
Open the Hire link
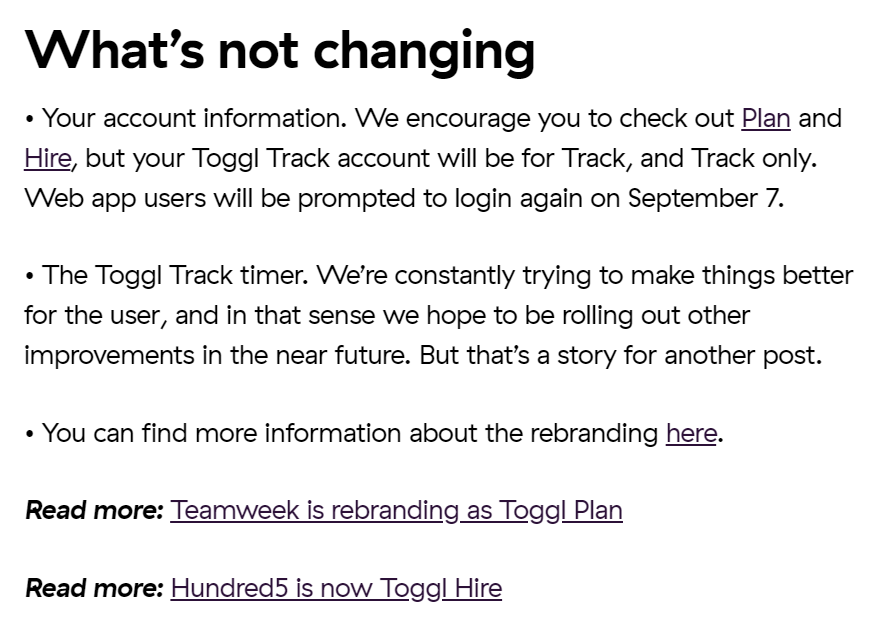coord(48,159)
